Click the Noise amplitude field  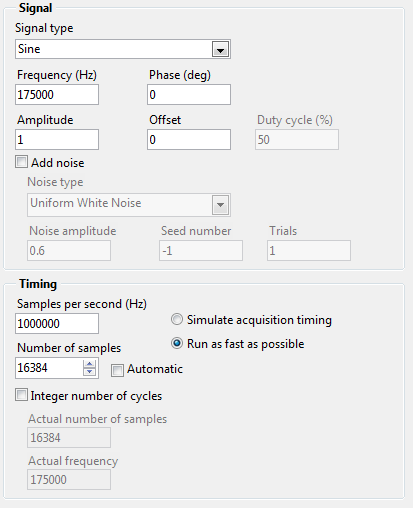point(69,251)
